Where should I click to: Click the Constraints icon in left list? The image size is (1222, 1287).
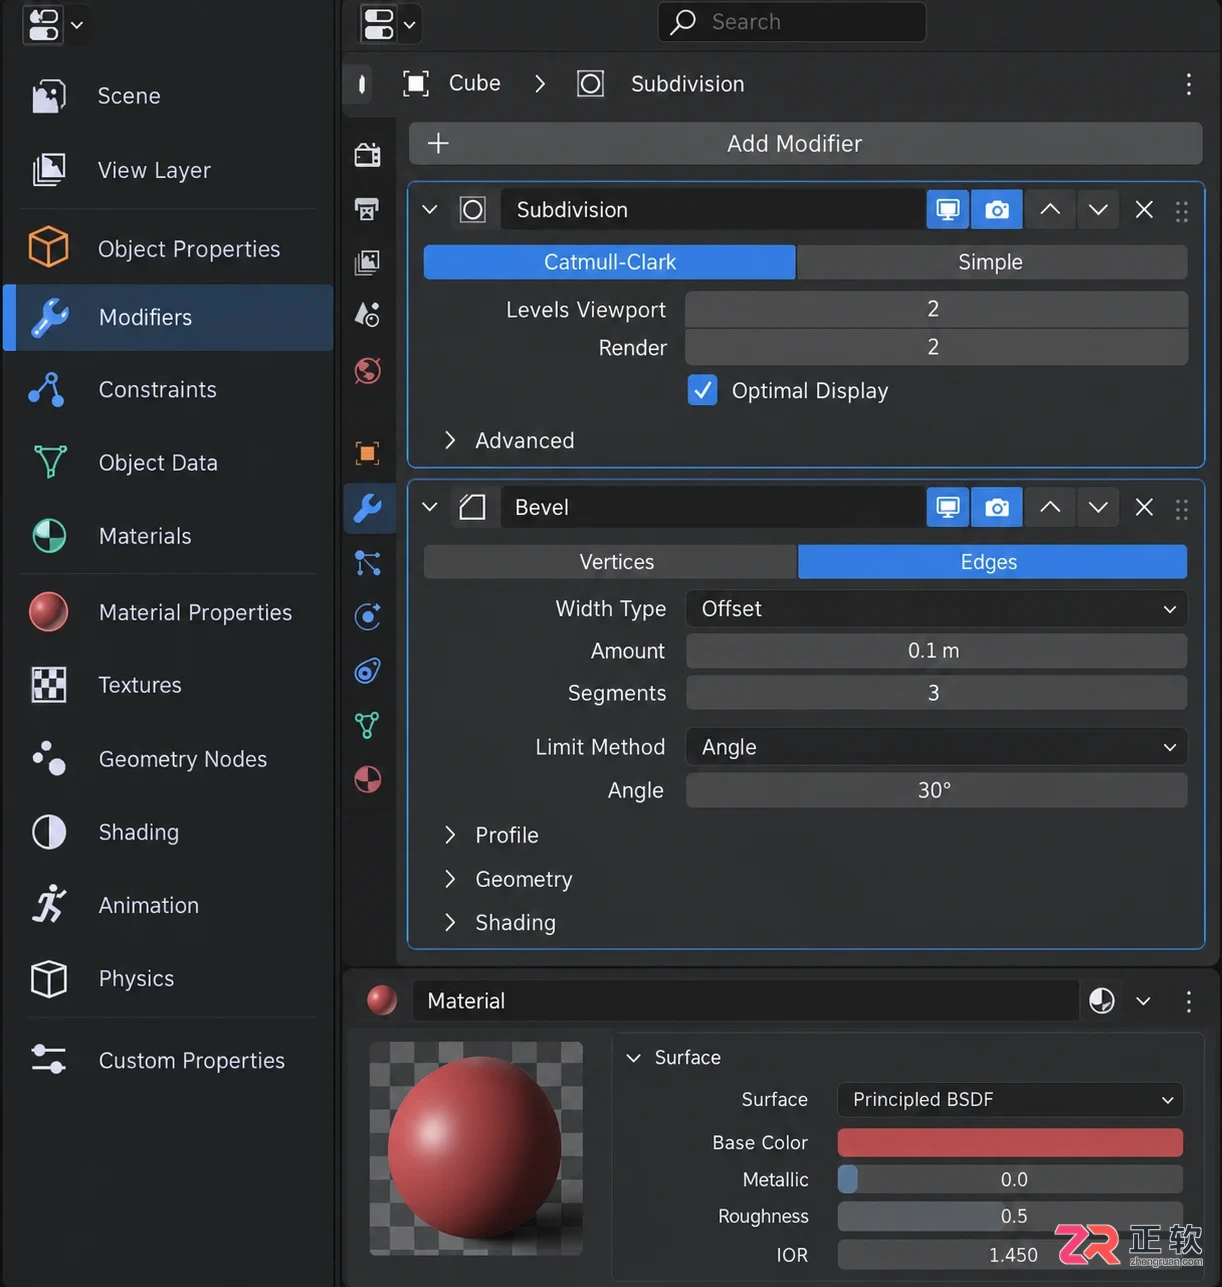tap(48, 389)
